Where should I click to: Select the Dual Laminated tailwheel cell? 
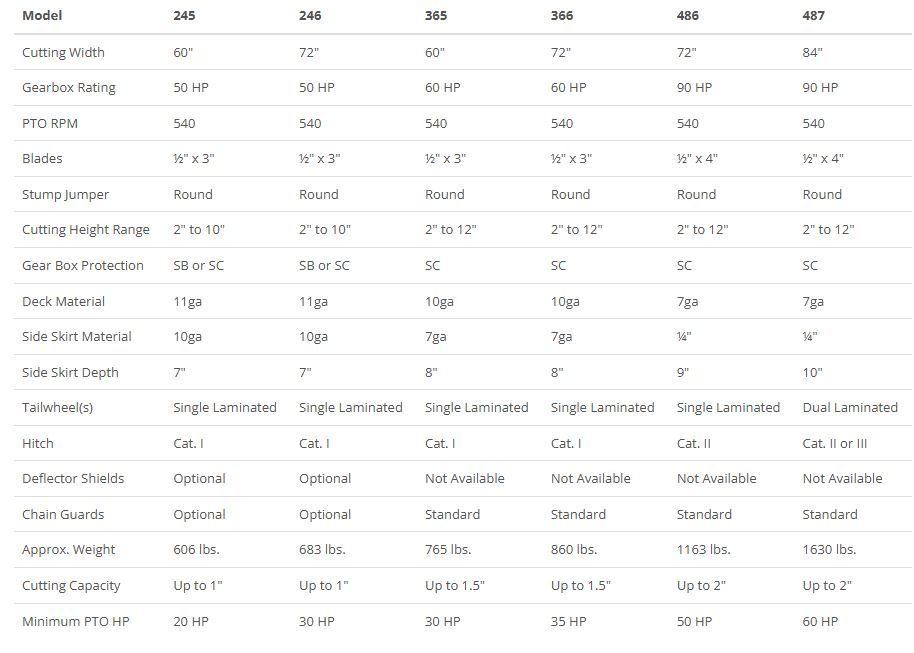coord(850,408)
